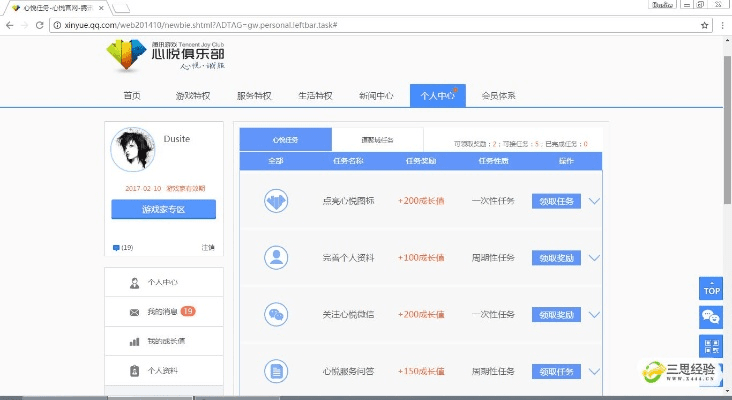Click the +100成长值 reward text

coord(421,258)
